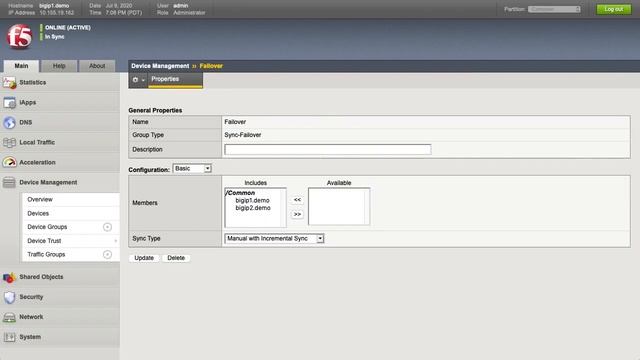Click the Shared Objects icon
Screen dimensions: 640x360
click(9, 277)
